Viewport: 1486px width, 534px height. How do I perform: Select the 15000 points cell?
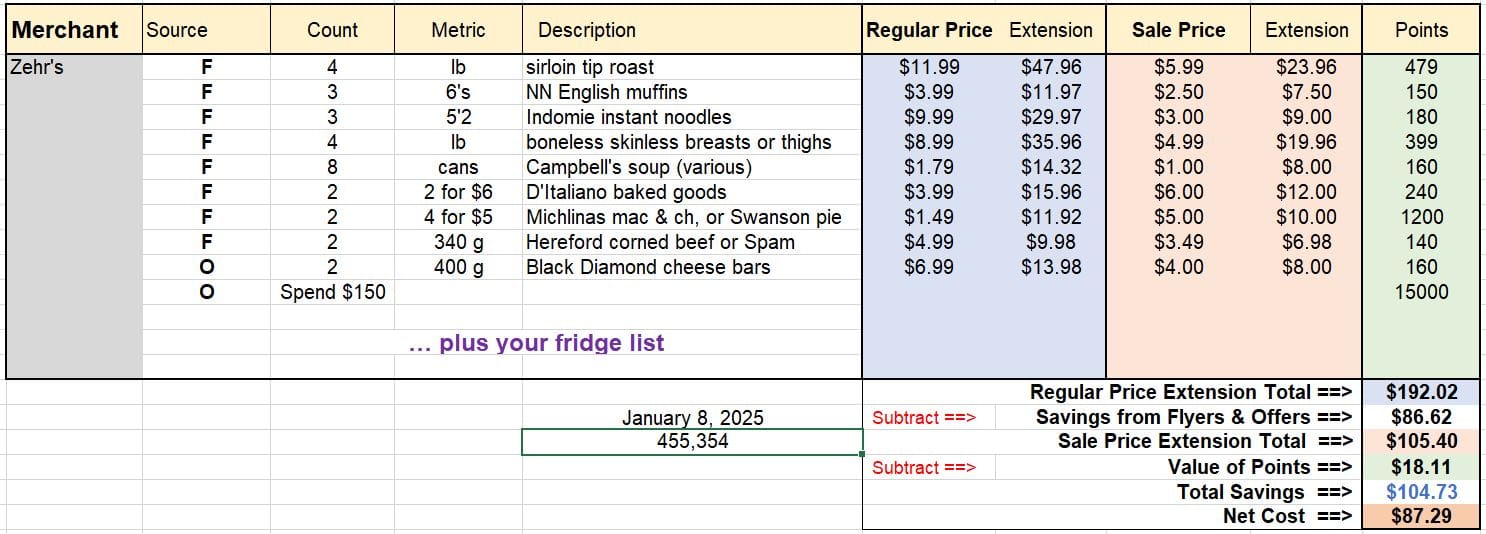1421,292
